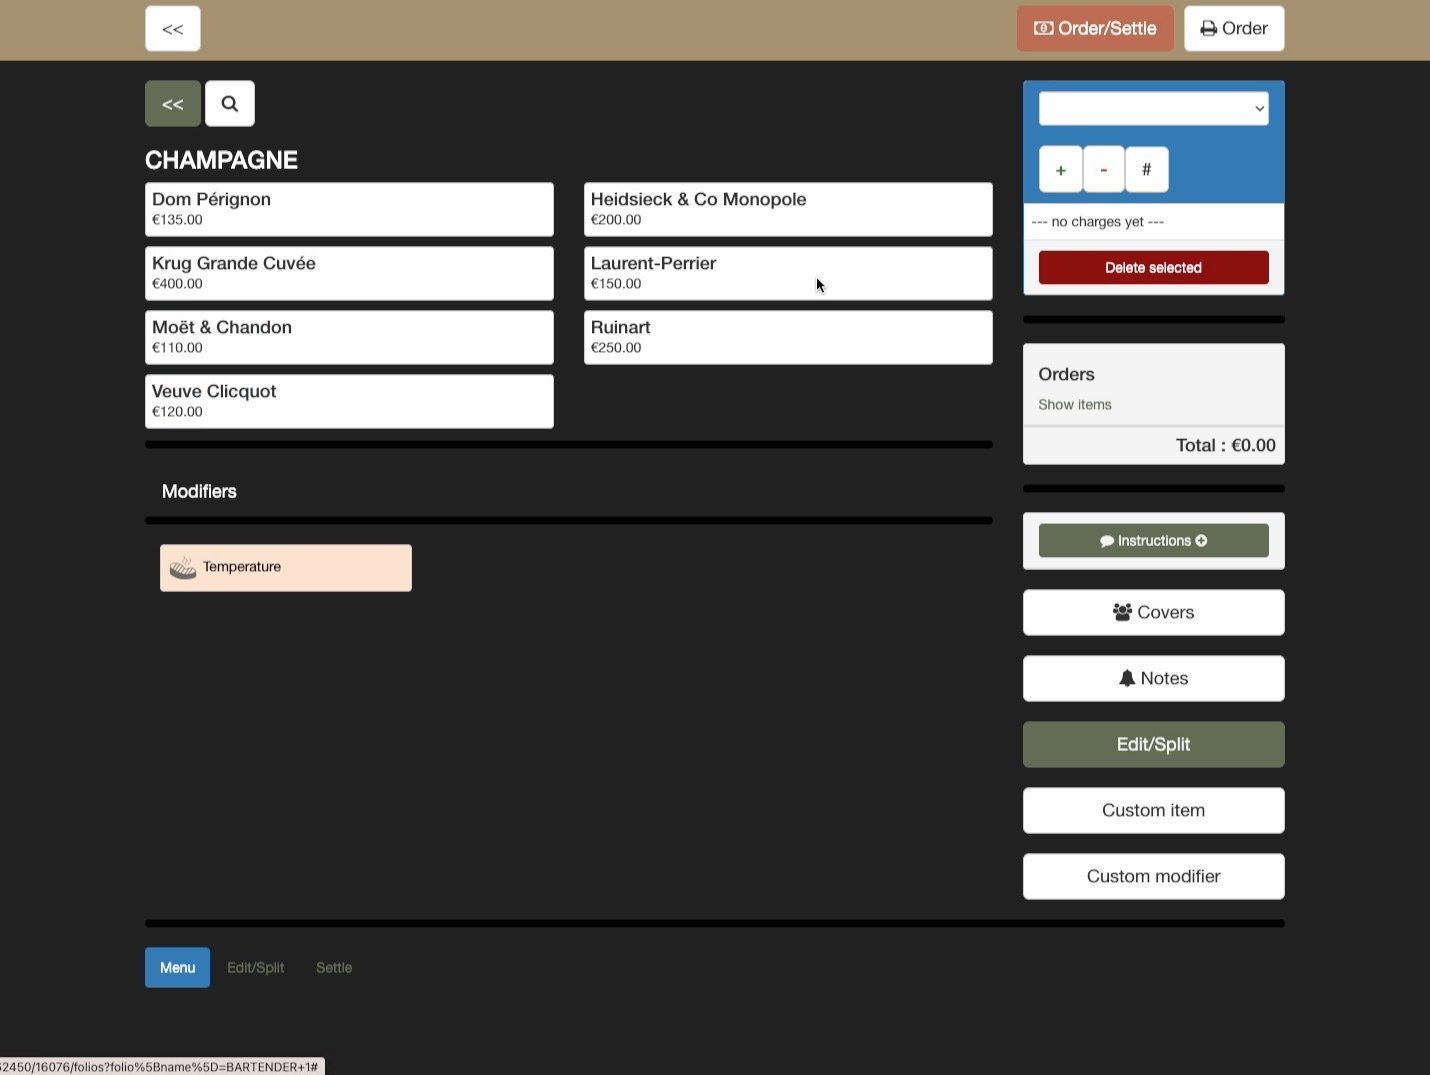The width and height of the screenshot is (1430, 1075).
Task: Send order using printer Order button
Action: (x=1234, y=29)
